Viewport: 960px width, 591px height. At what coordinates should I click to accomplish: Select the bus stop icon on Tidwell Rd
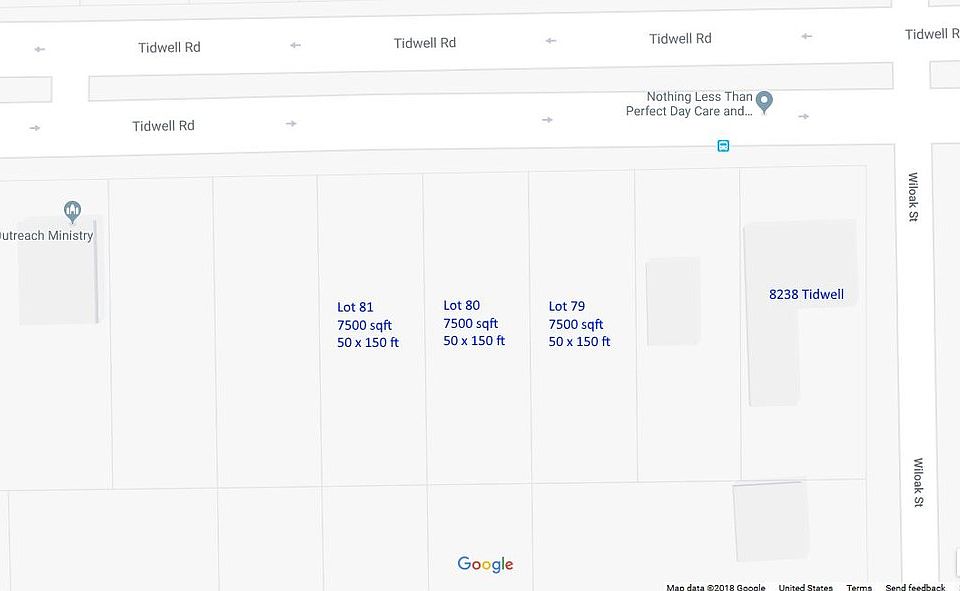(x=723, y=146)
